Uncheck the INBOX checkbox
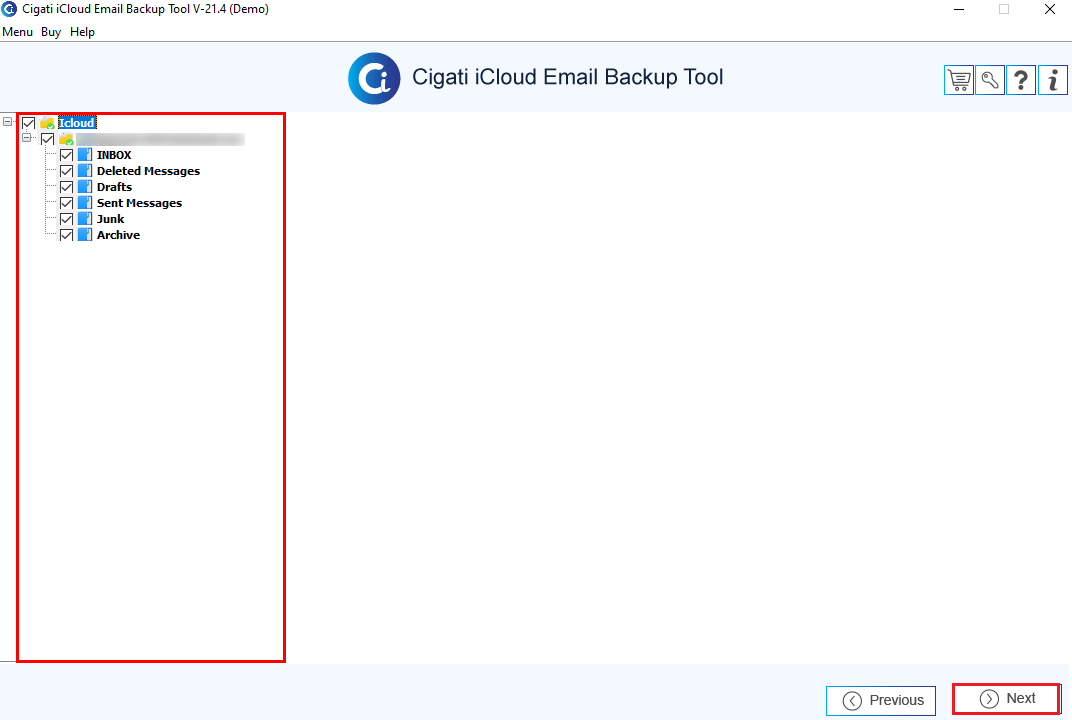The image size is (1072, 720). (x=66, y=155)
